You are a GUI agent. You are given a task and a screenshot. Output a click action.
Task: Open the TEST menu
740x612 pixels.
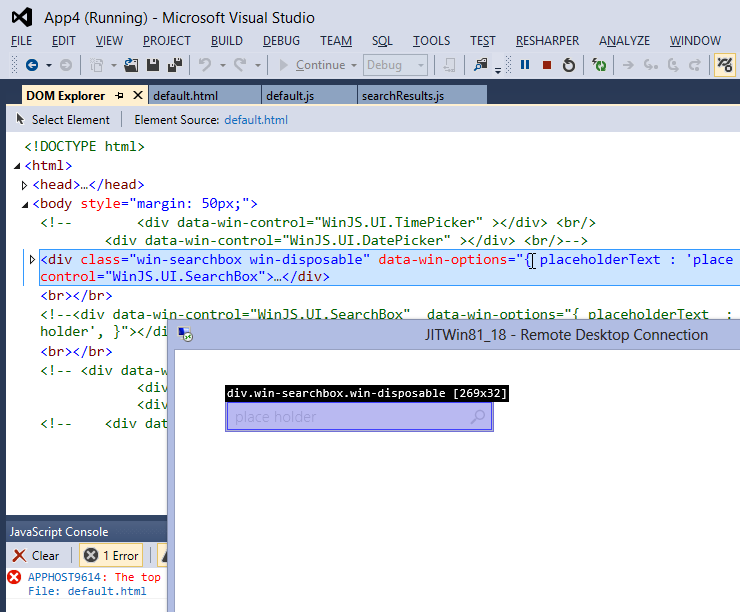tap(483, 41)
